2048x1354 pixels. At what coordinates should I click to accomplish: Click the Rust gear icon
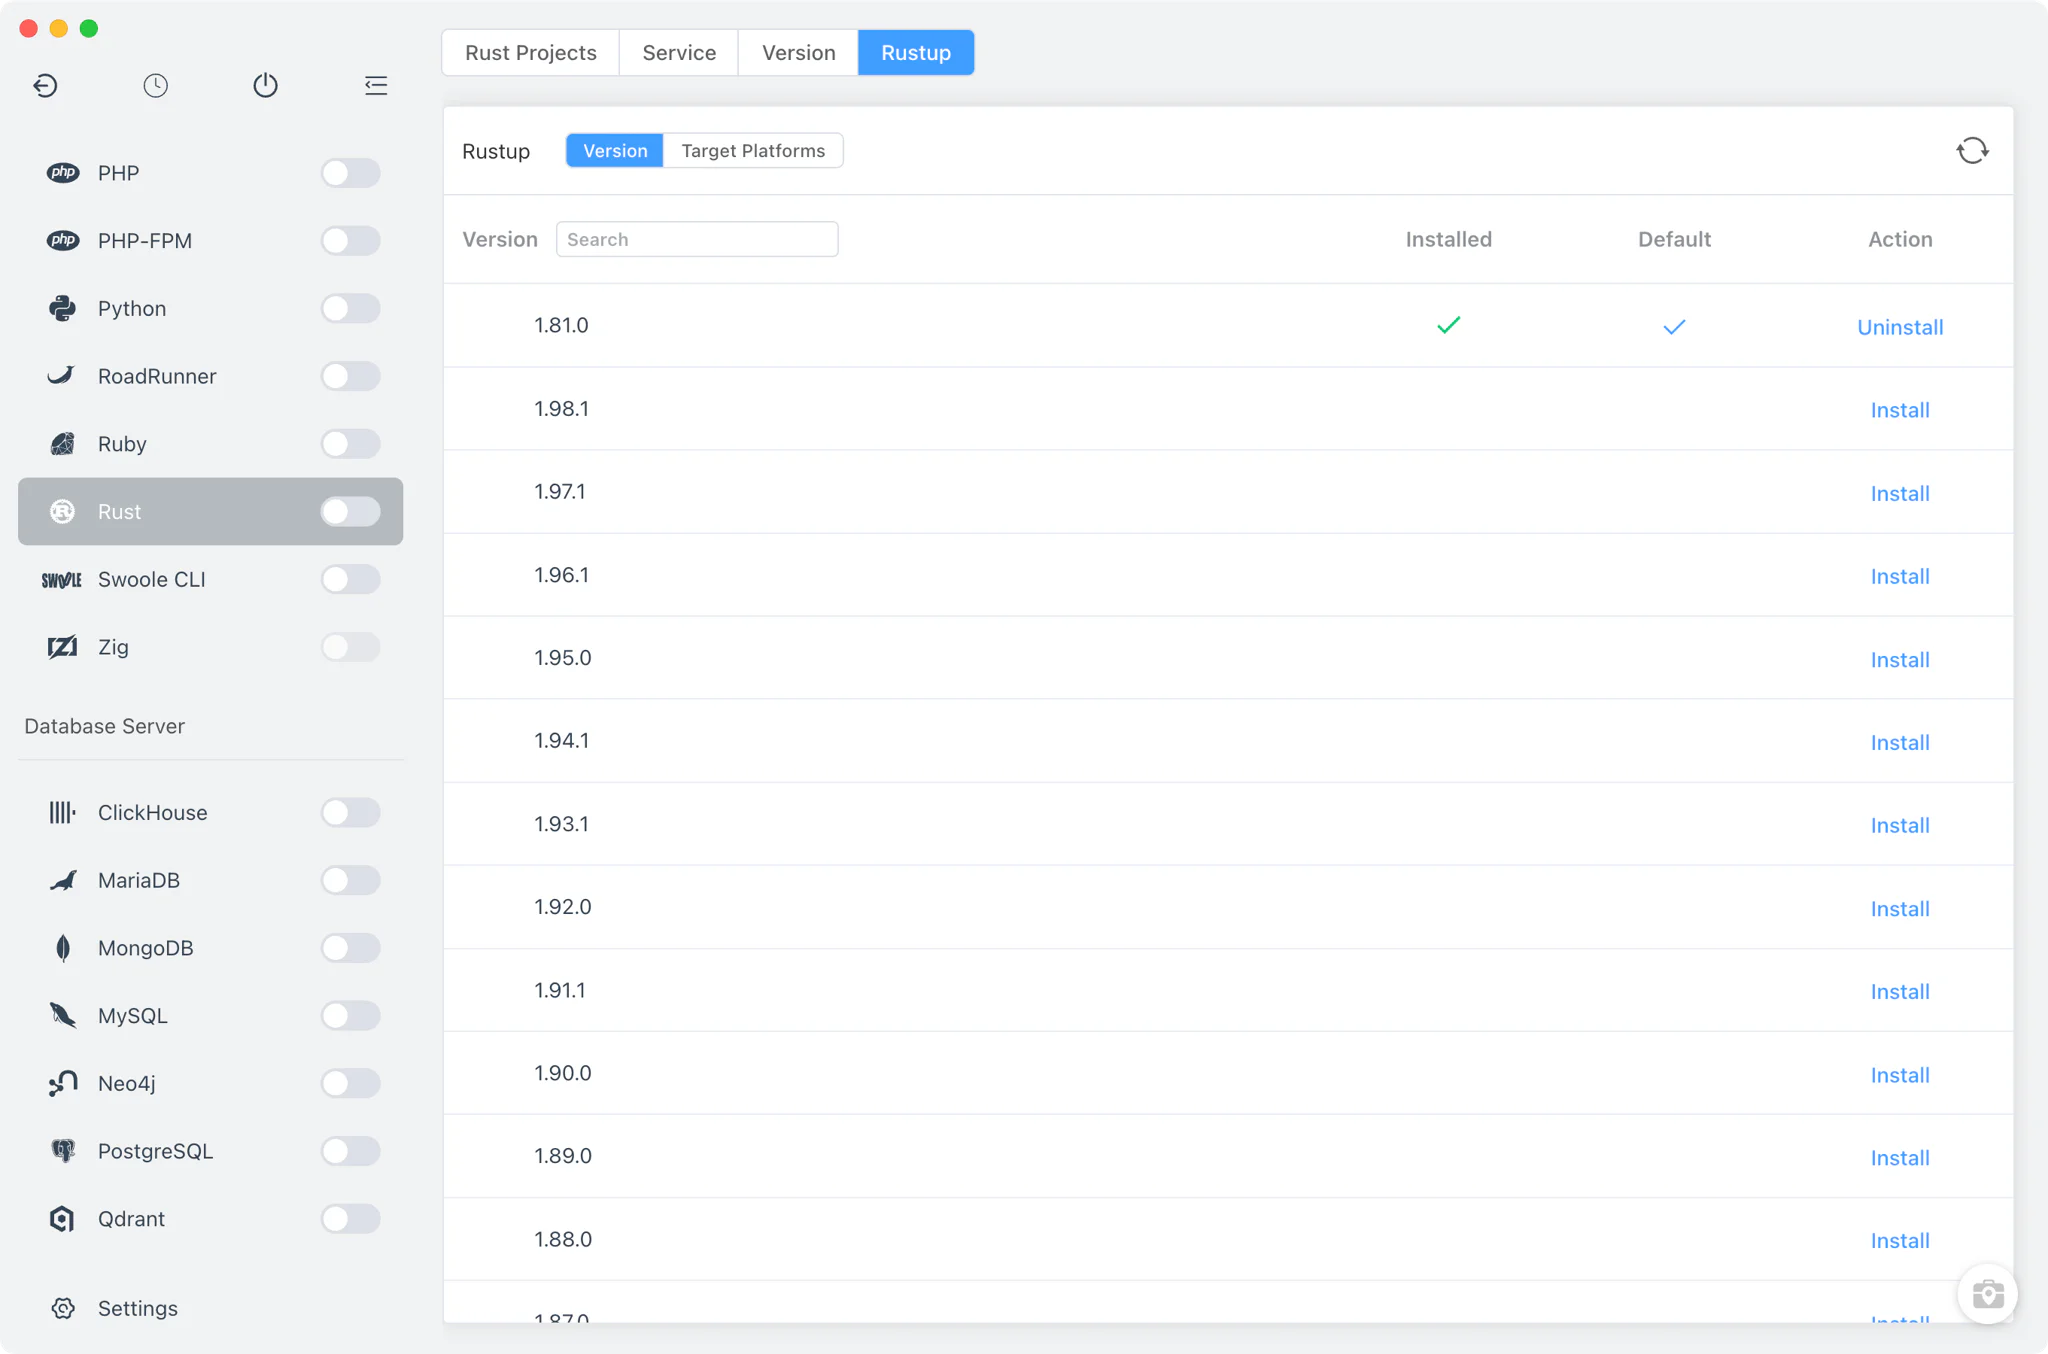point(63,512)
